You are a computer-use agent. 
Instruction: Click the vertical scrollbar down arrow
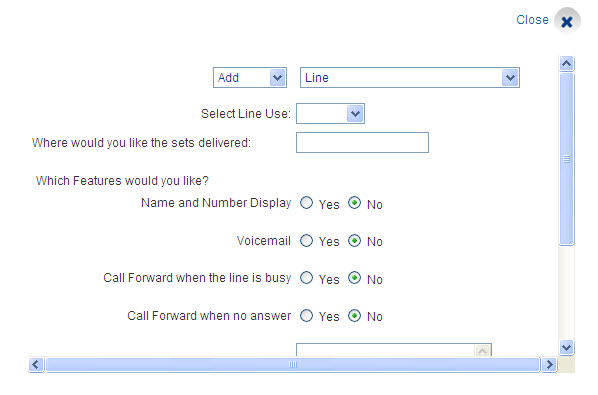pyautogui.click(x=566, y=347)
